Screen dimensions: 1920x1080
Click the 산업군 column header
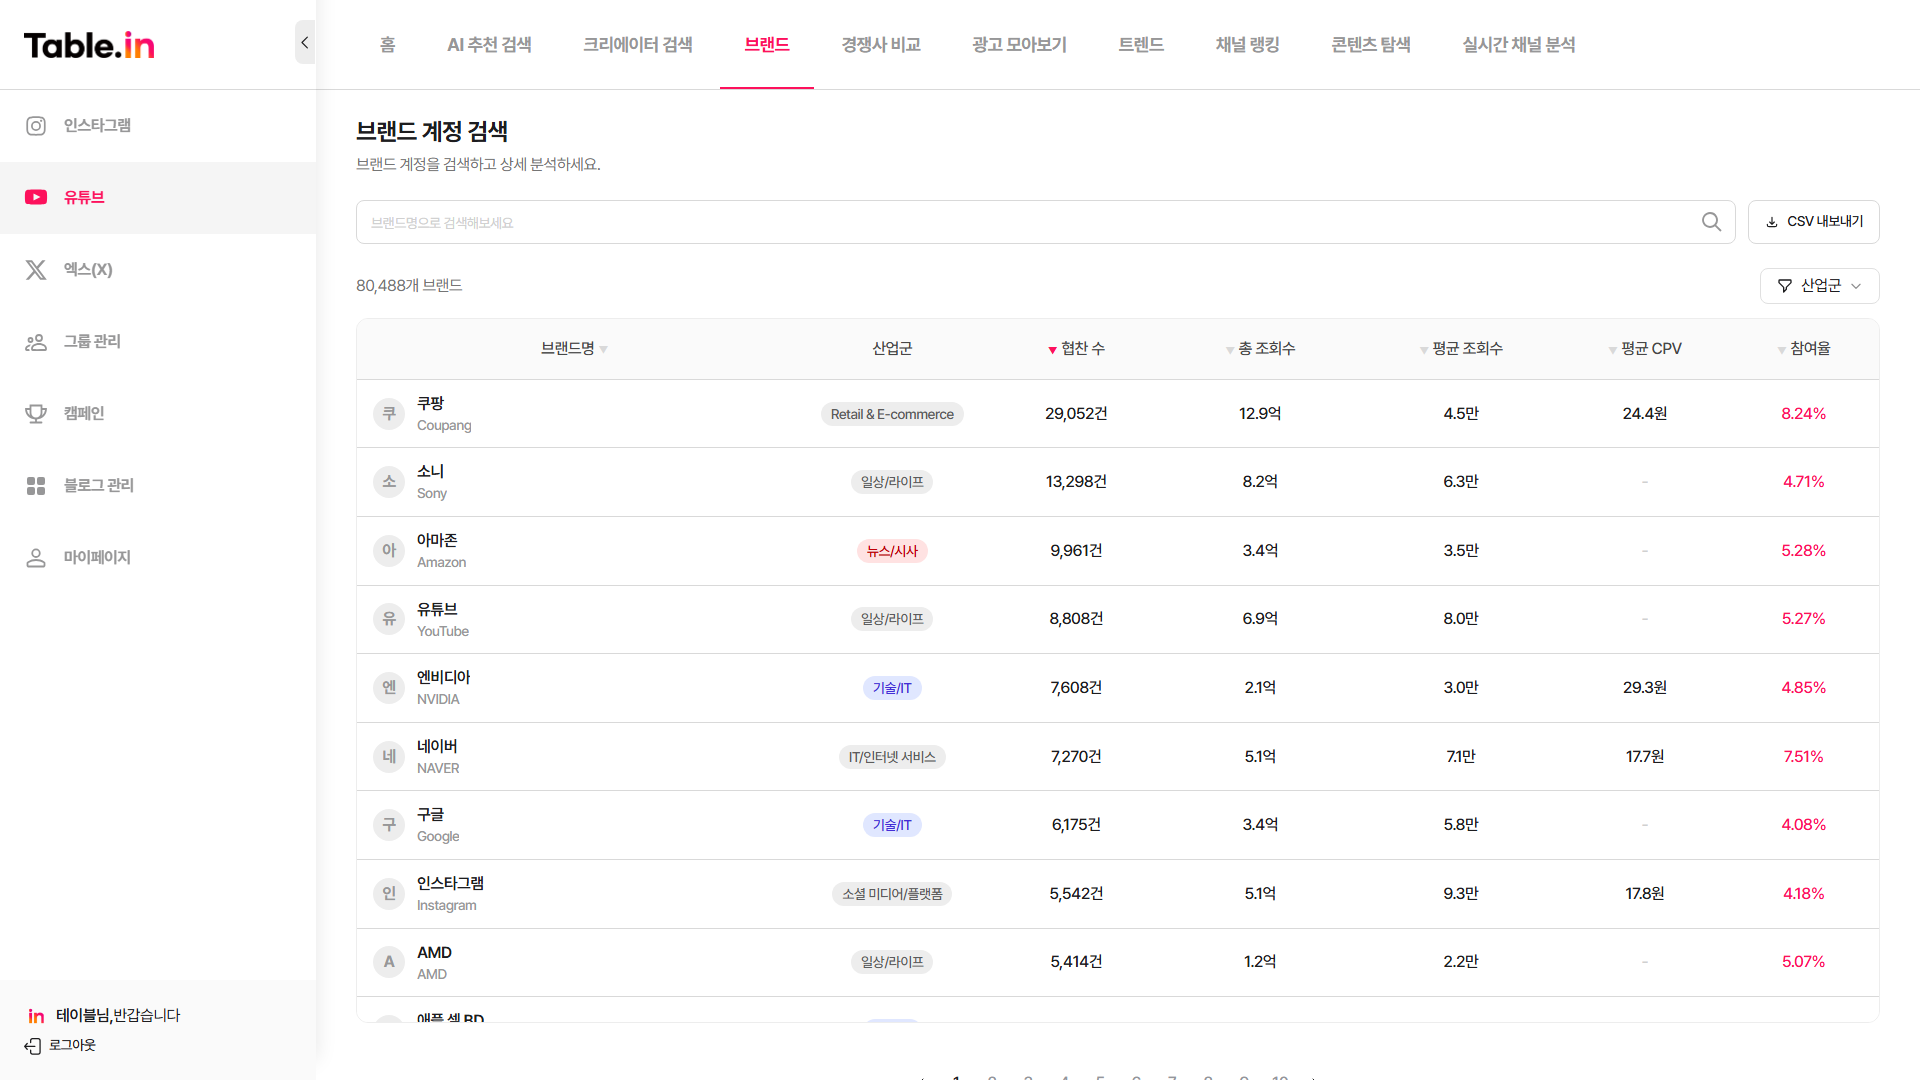pos(892,349)
